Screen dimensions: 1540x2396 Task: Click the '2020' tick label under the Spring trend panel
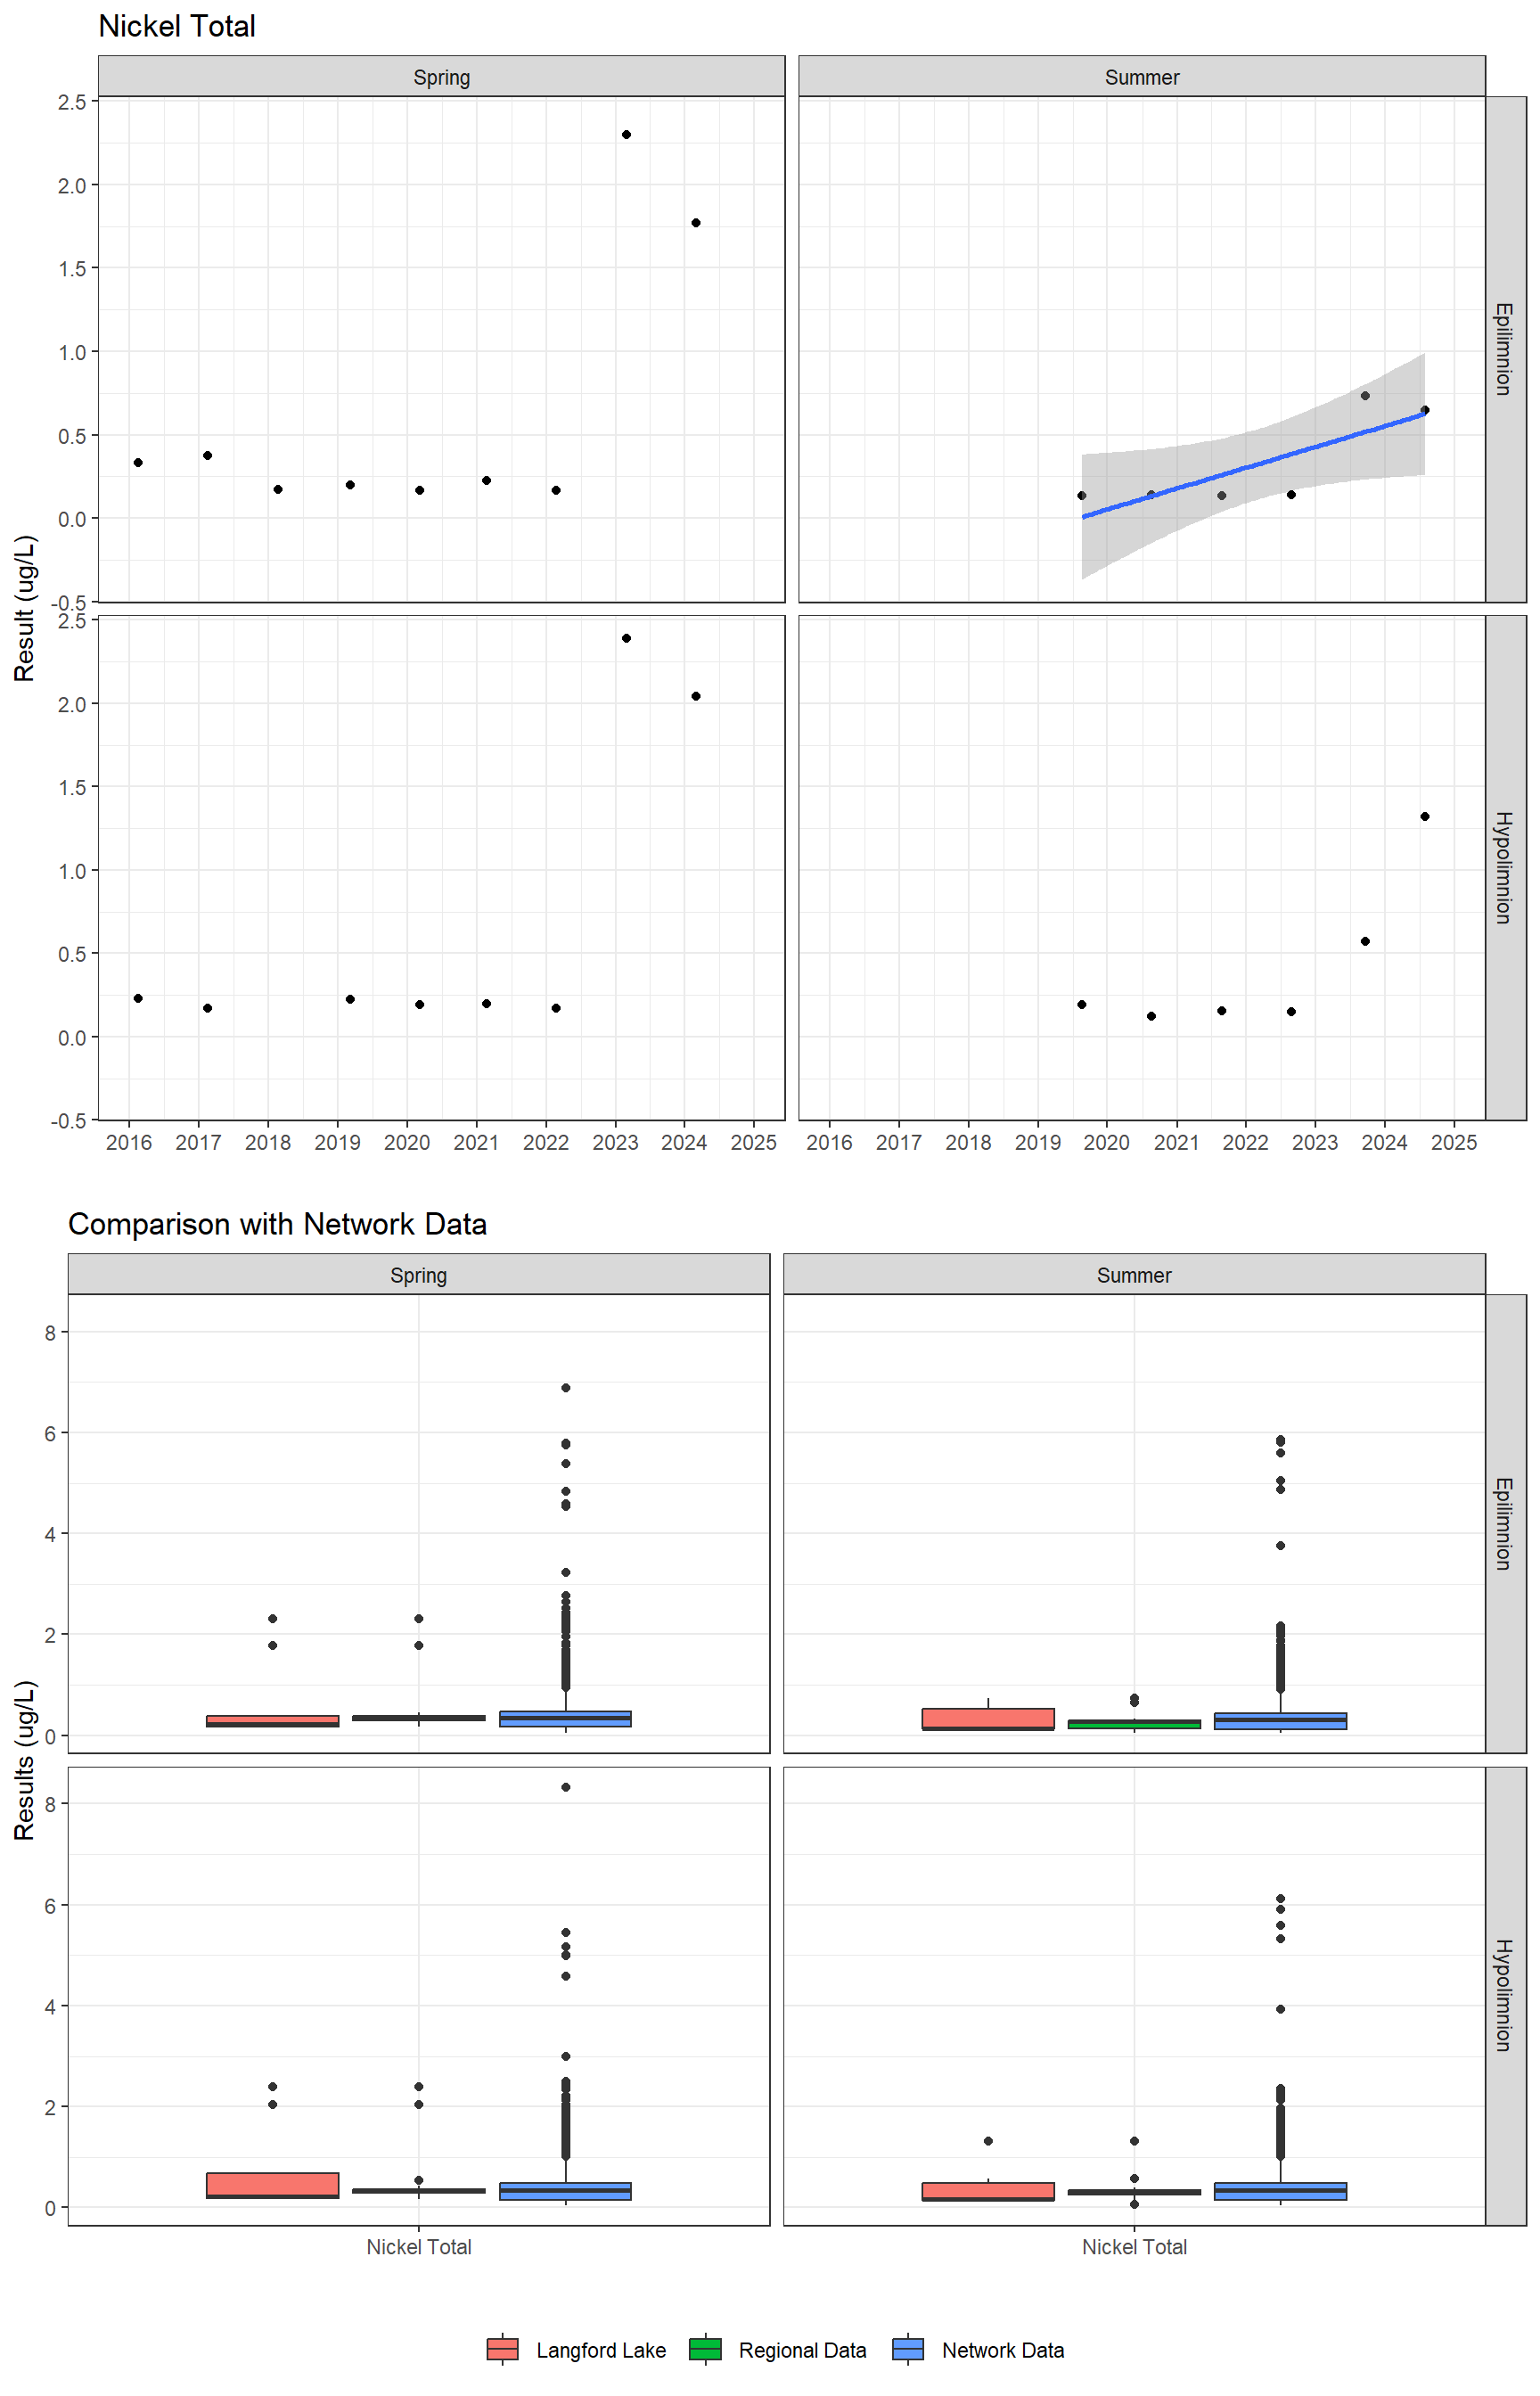point(406,1142)
